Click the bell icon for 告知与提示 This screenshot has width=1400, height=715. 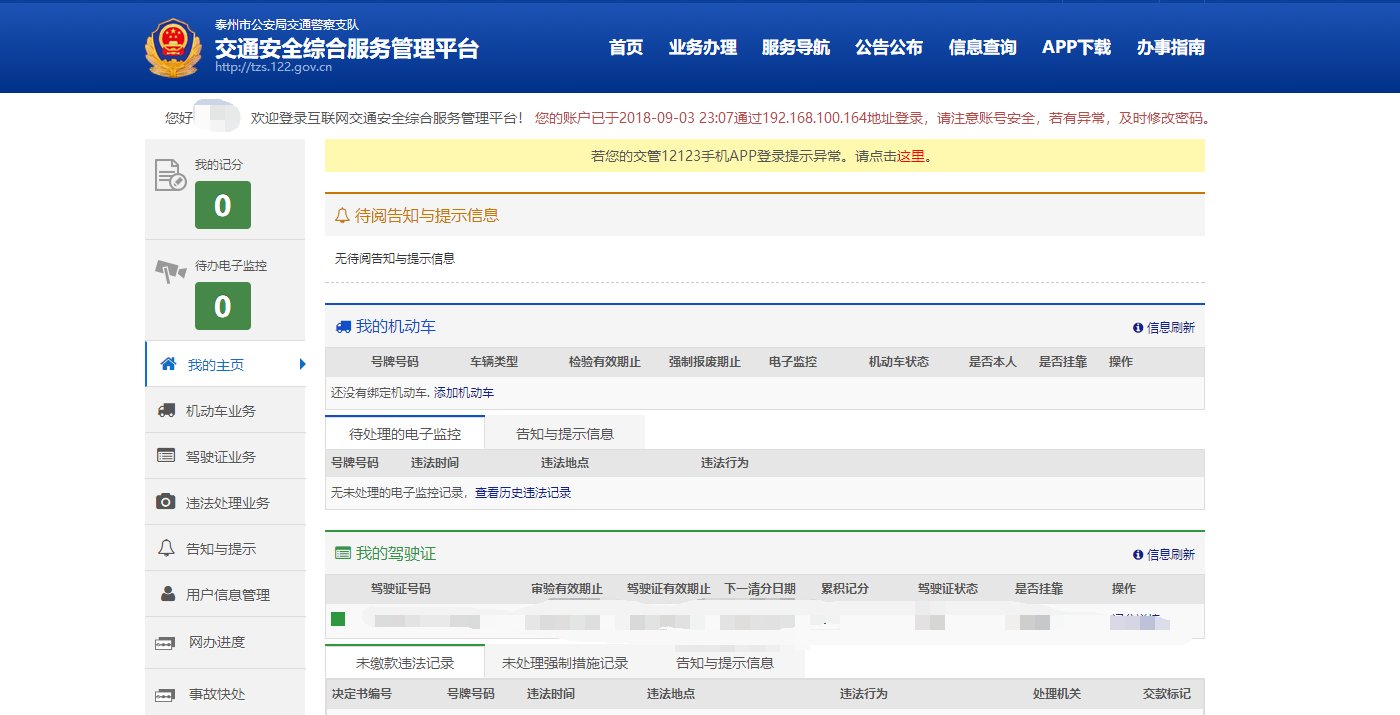(x=165, y=548)
